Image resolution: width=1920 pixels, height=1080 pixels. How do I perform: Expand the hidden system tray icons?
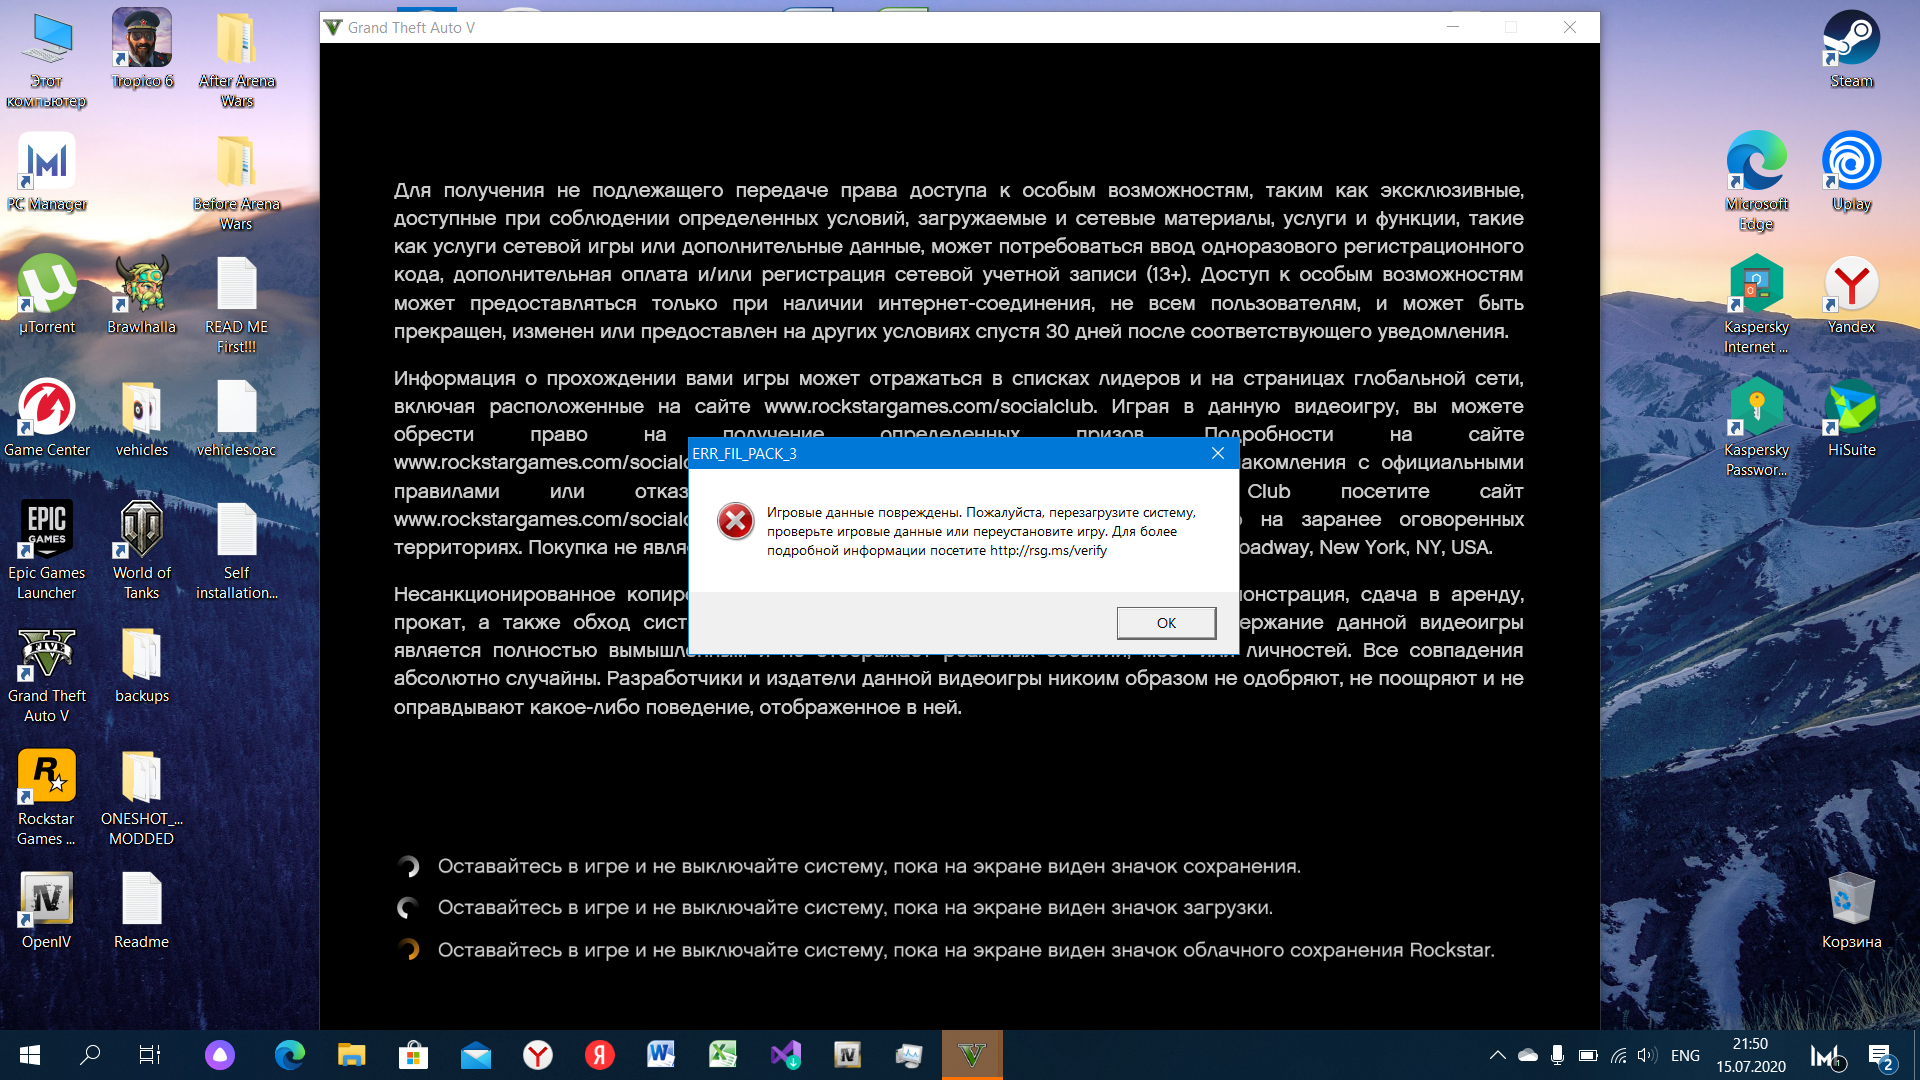(1497, 1055)
